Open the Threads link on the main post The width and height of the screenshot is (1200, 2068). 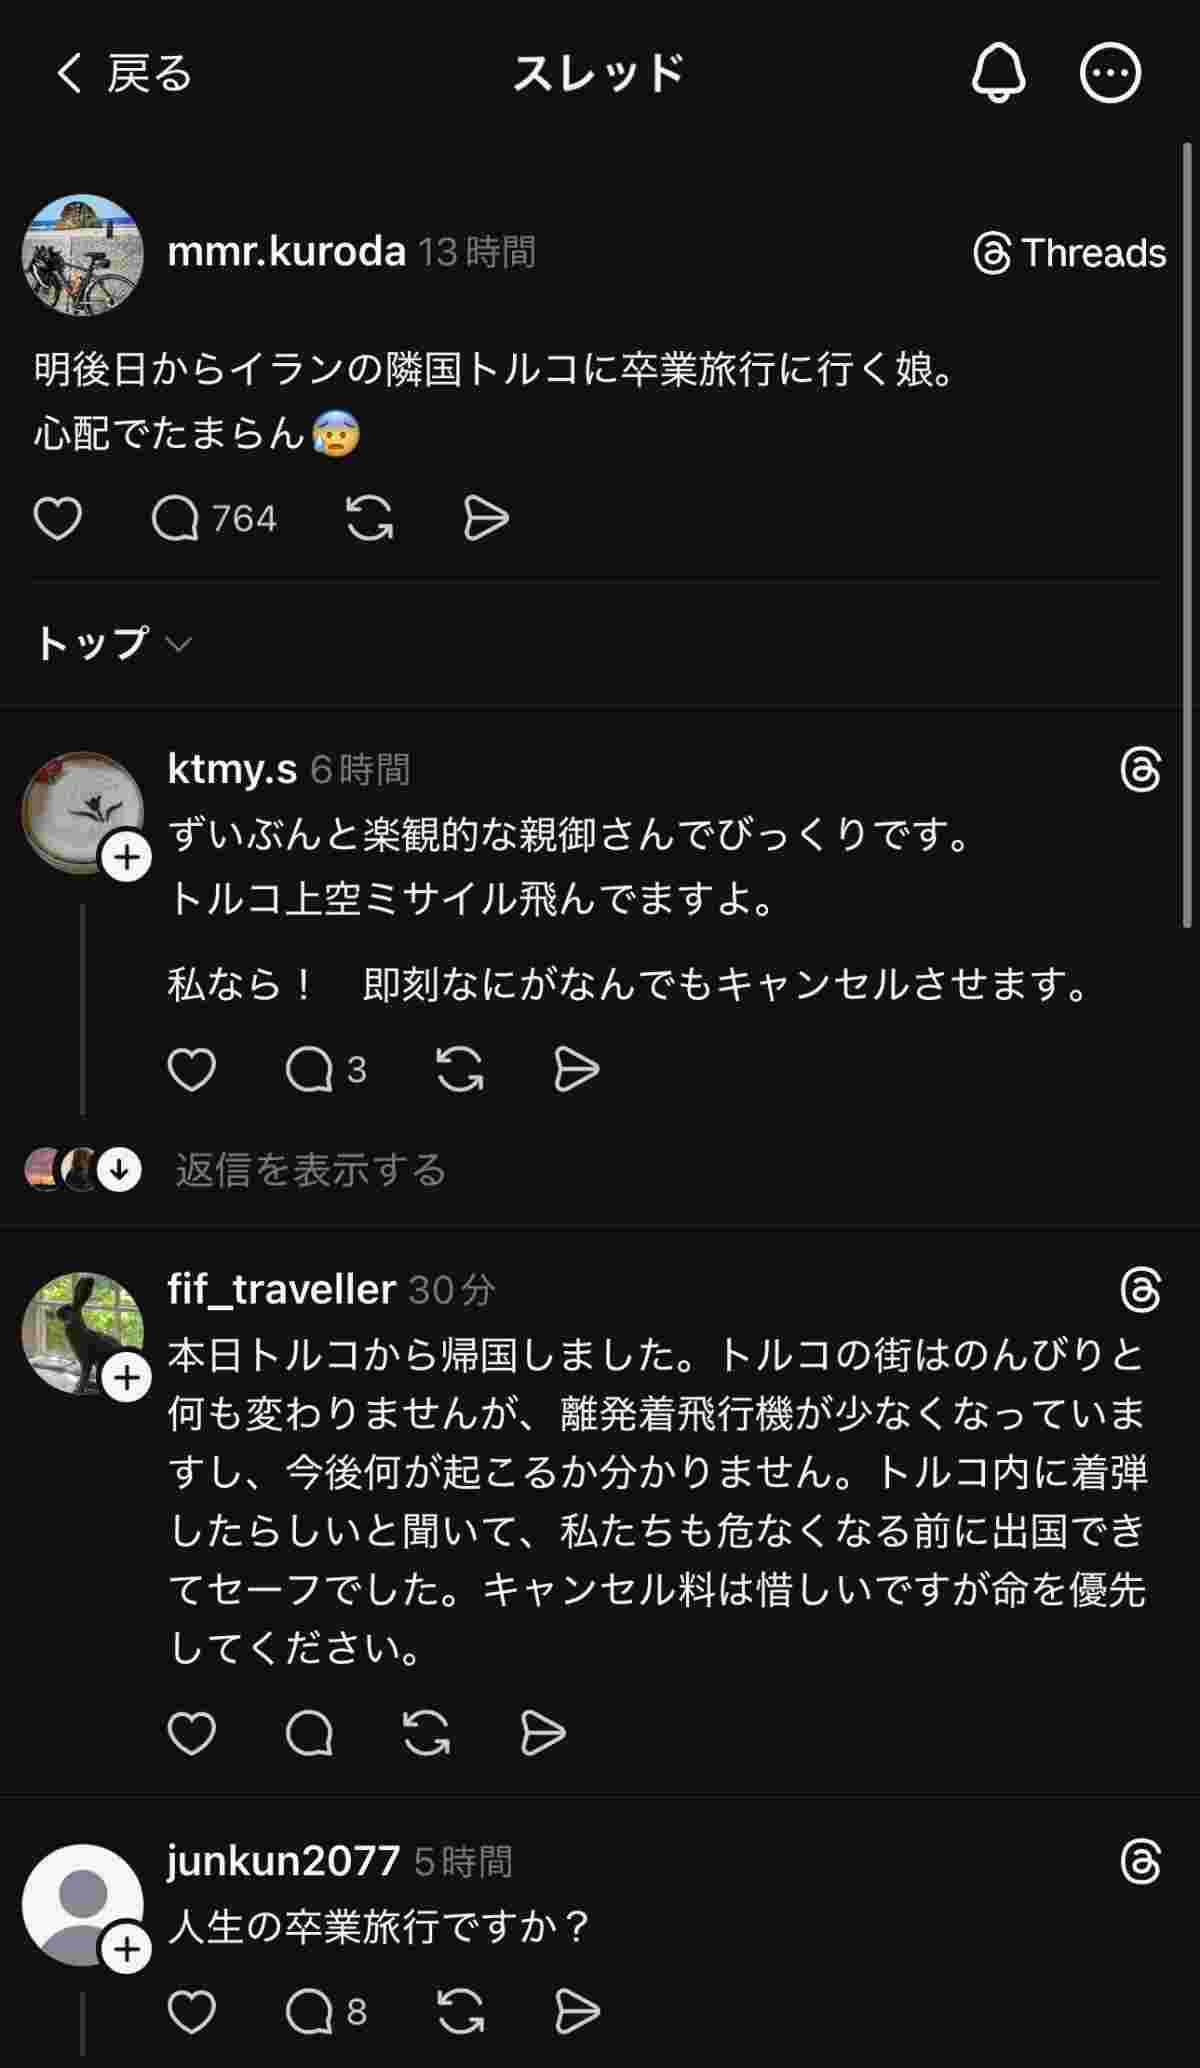pos(1070,253)
